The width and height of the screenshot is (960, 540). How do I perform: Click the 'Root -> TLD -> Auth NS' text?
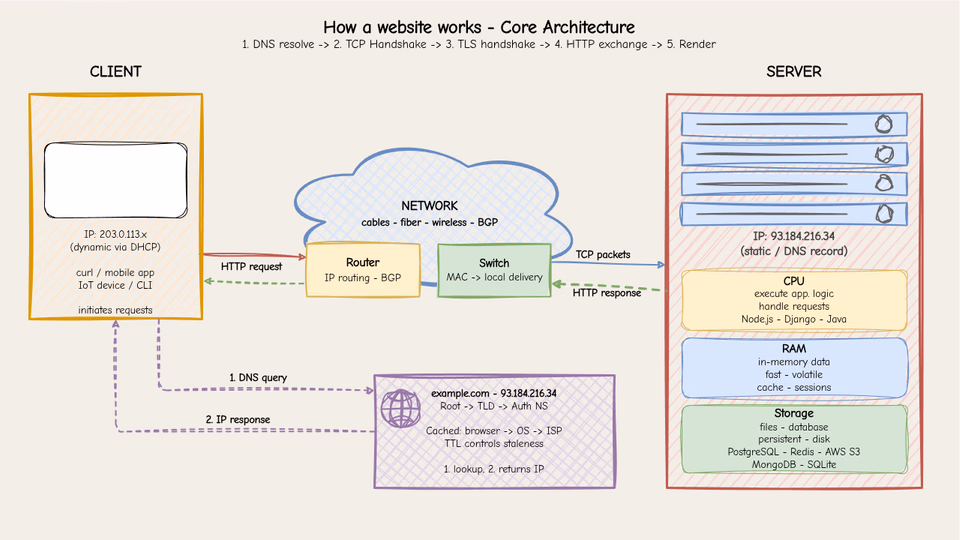(494, 406)
